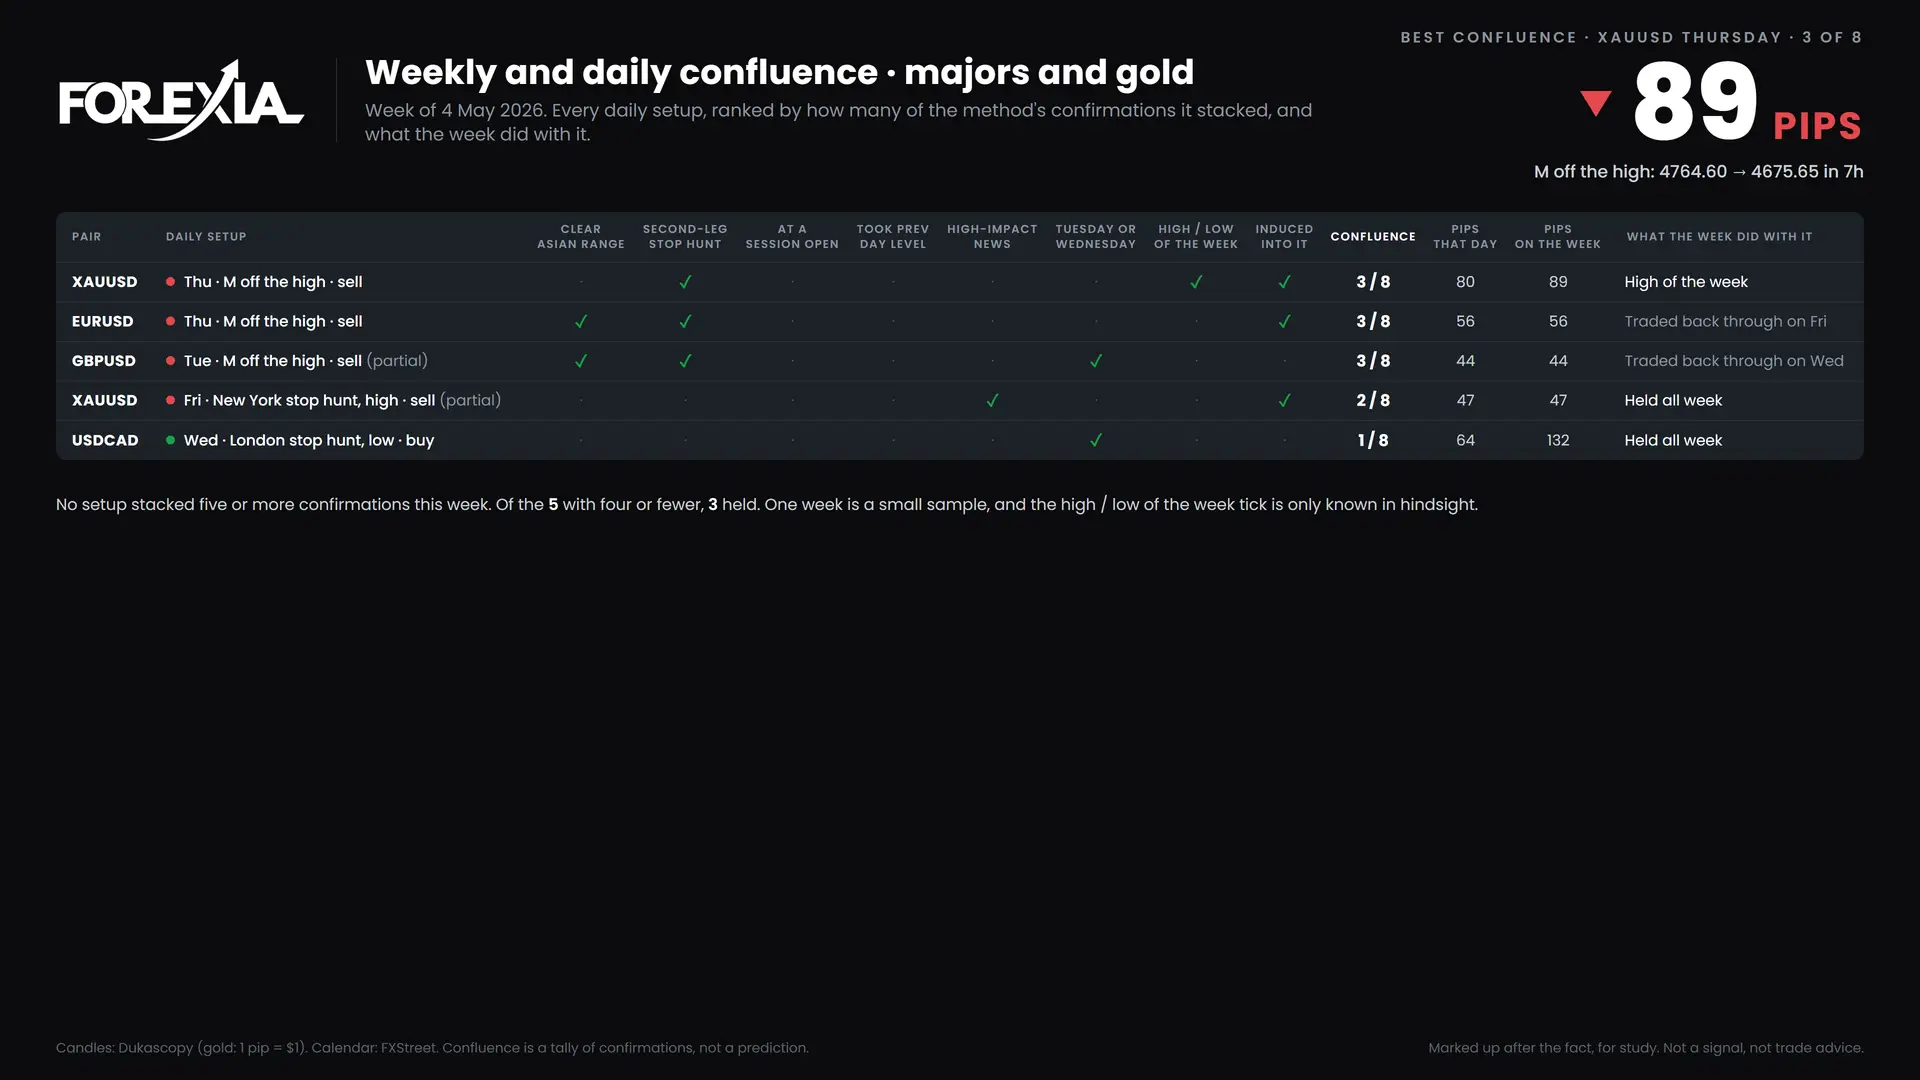Click the Forexia logo

click(x=181, y=100)
